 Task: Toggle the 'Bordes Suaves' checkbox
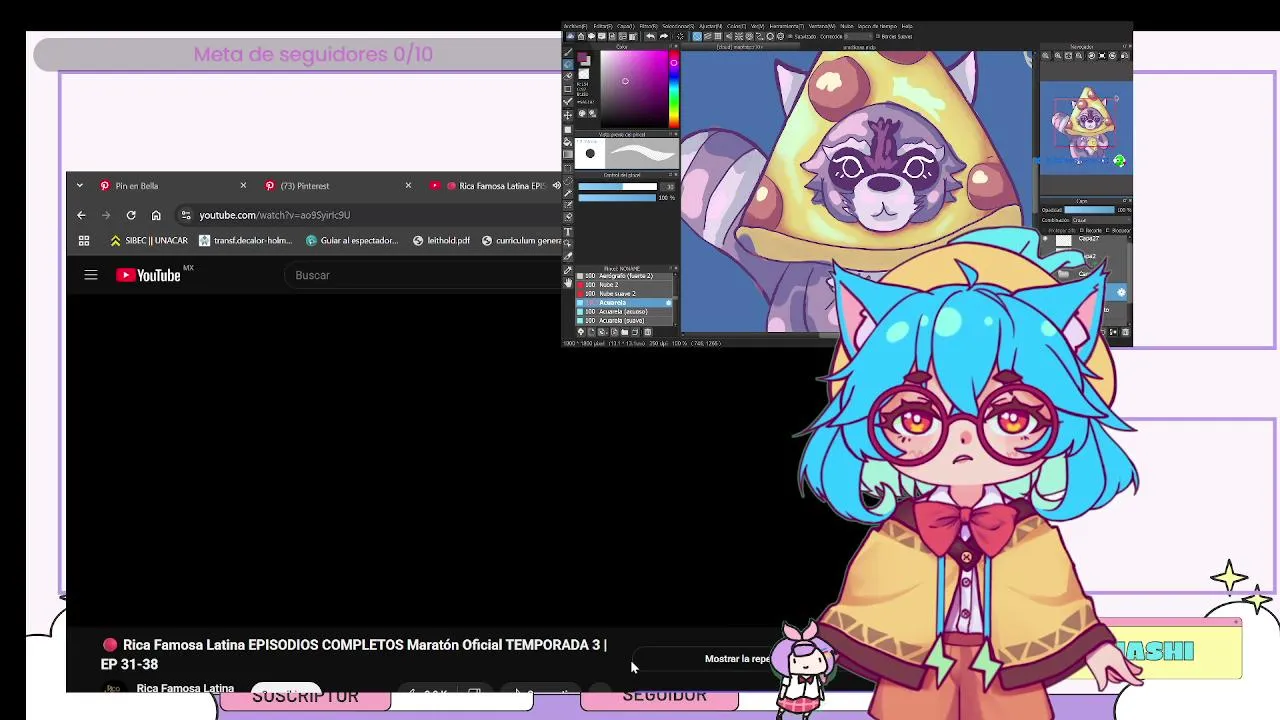[877, 37]
